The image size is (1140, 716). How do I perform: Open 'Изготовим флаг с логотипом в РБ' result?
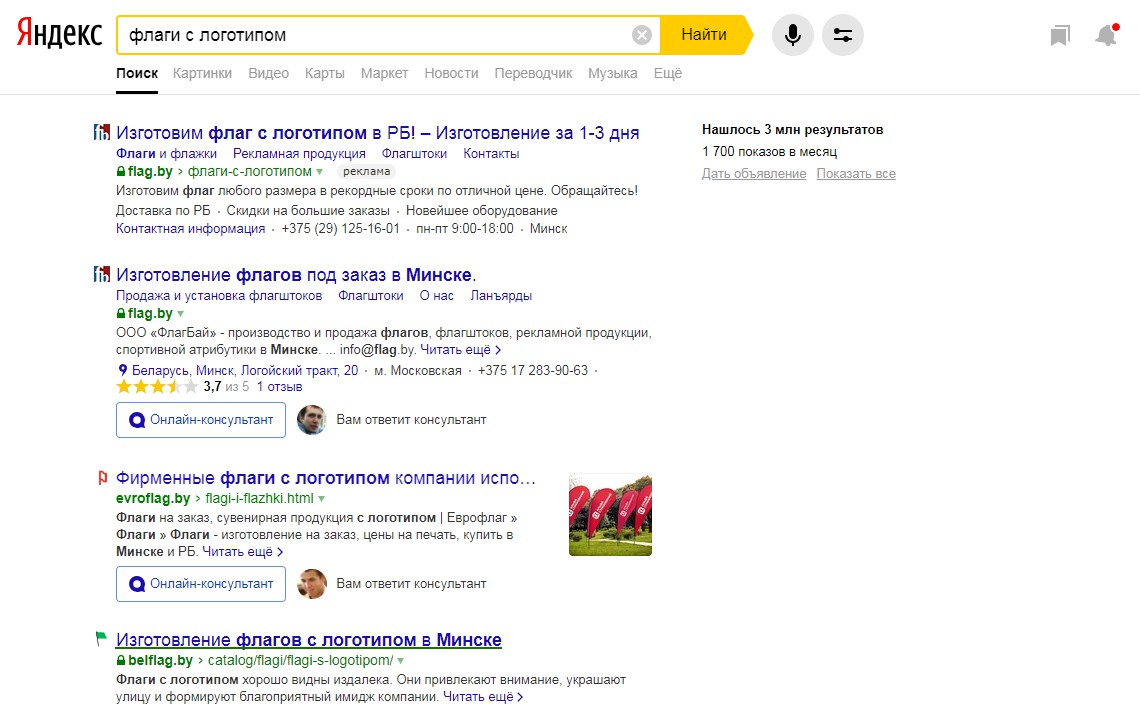tap(377, 133)
